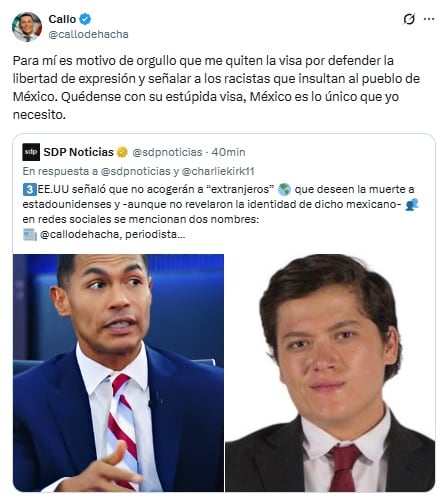Click the 40min timestamp
Viewport: 445px width, 498px height.
click(228, 152)
